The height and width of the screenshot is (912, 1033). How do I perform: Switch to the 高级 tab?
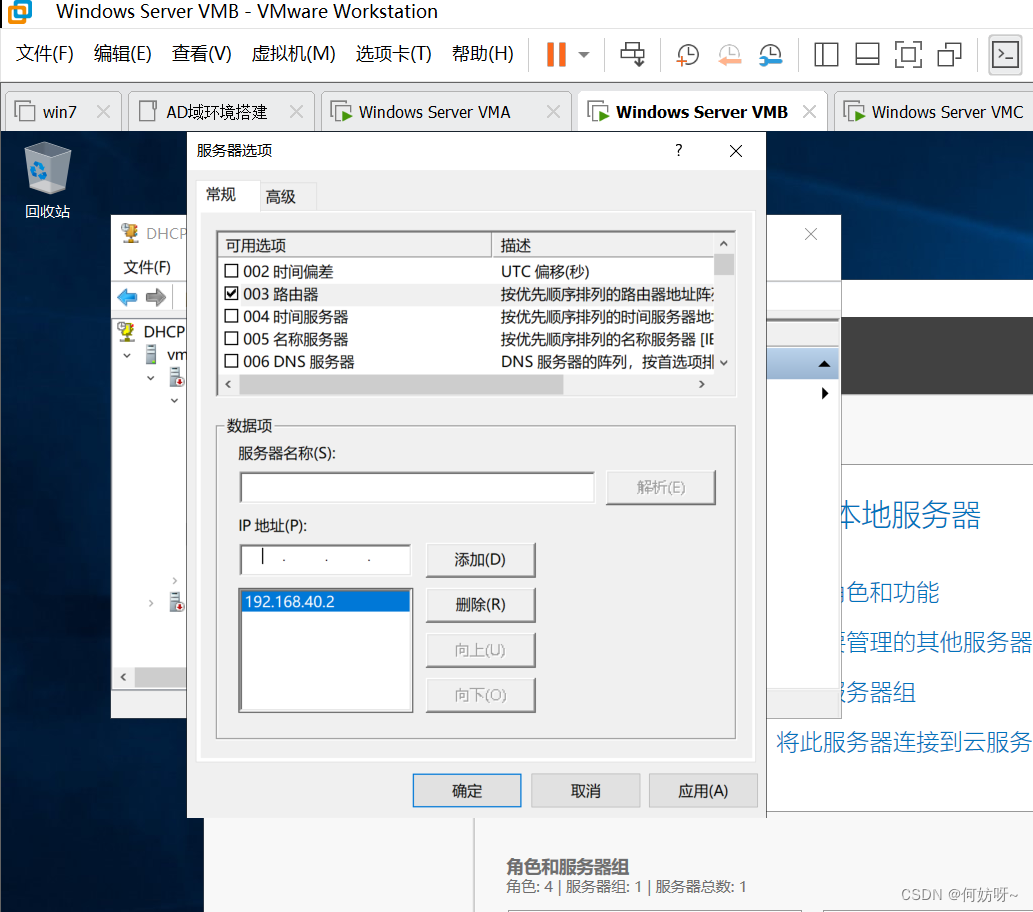[x=281, y=197]
